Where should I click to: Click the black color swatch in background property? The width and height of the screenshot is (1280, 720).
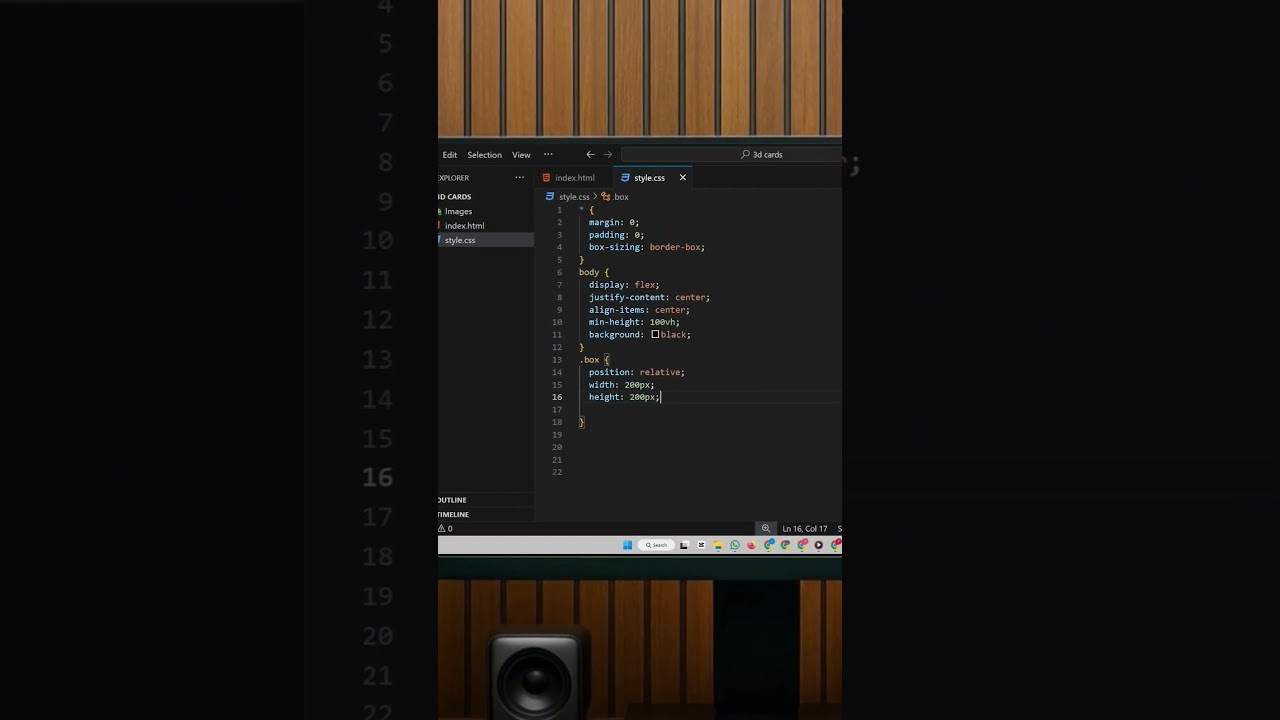pos(655,335)
